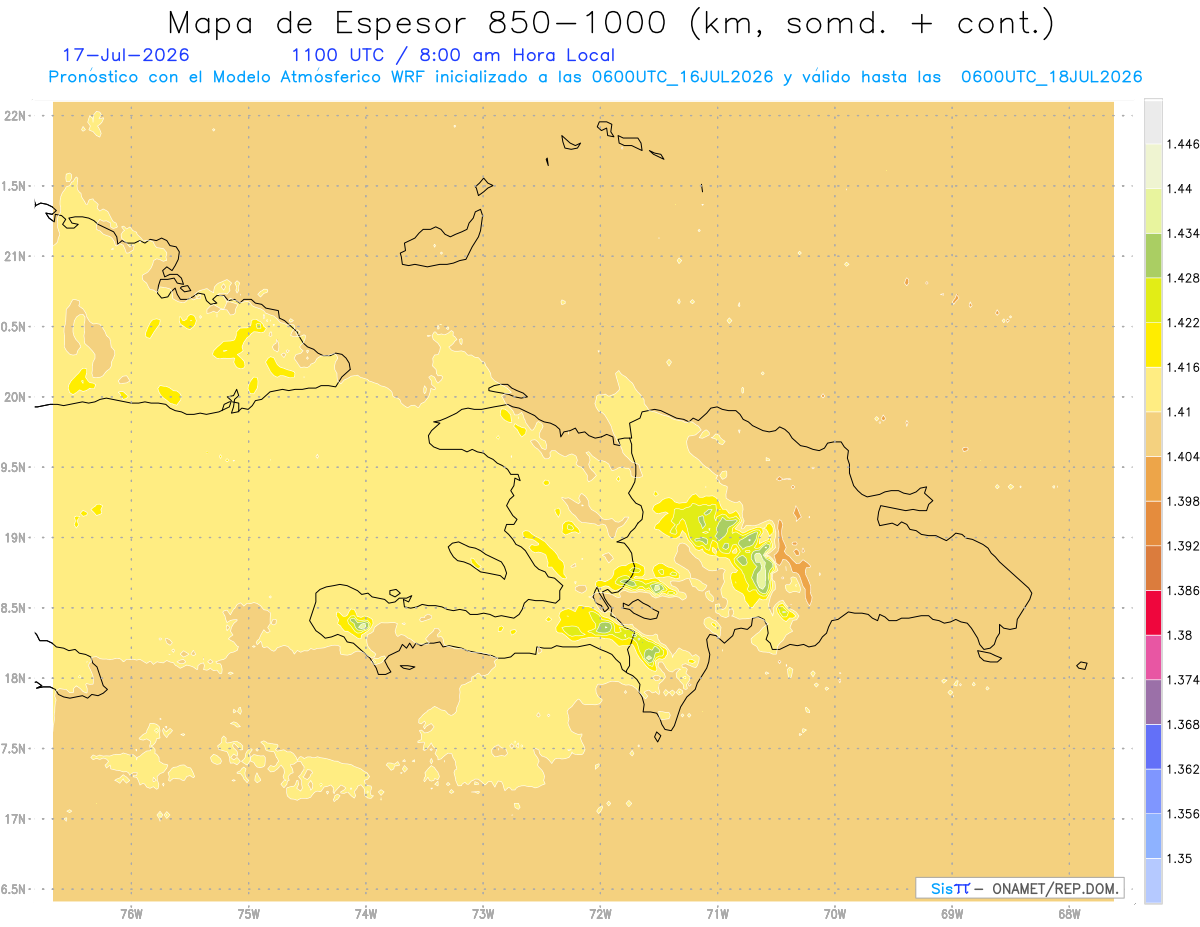Click the latitude label "22N"
1200x927 pixels.
click(17, 116)
